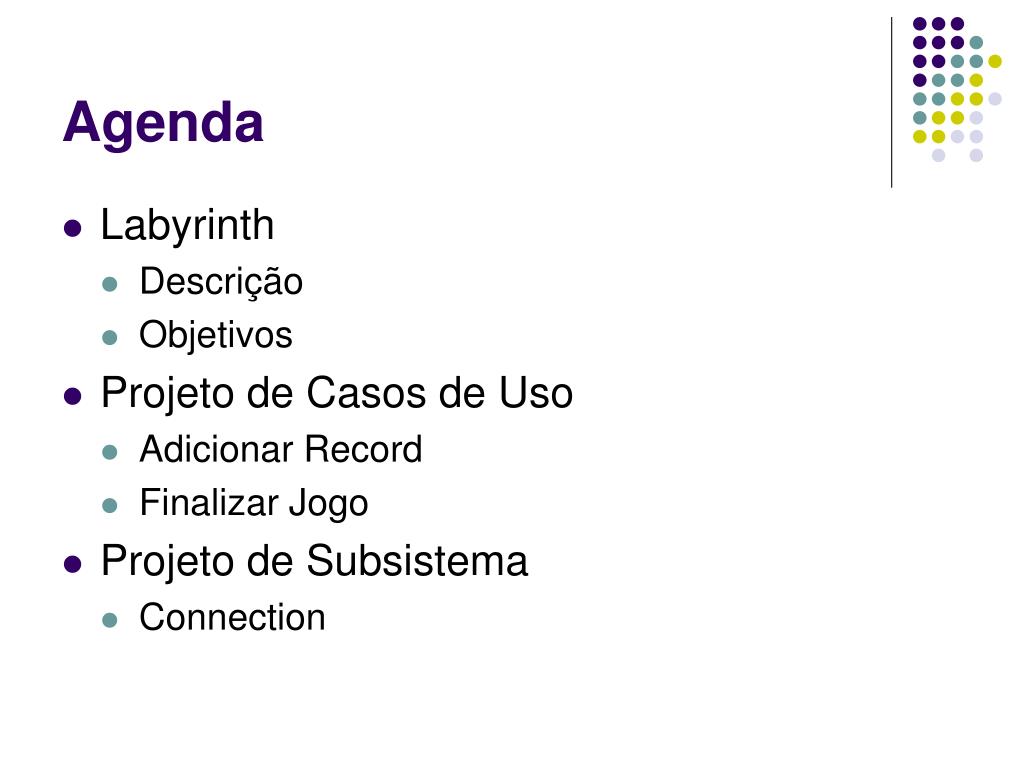
Task: Click the teal bullet beside Adicionar Record
Action: click(x=110, y=452)
